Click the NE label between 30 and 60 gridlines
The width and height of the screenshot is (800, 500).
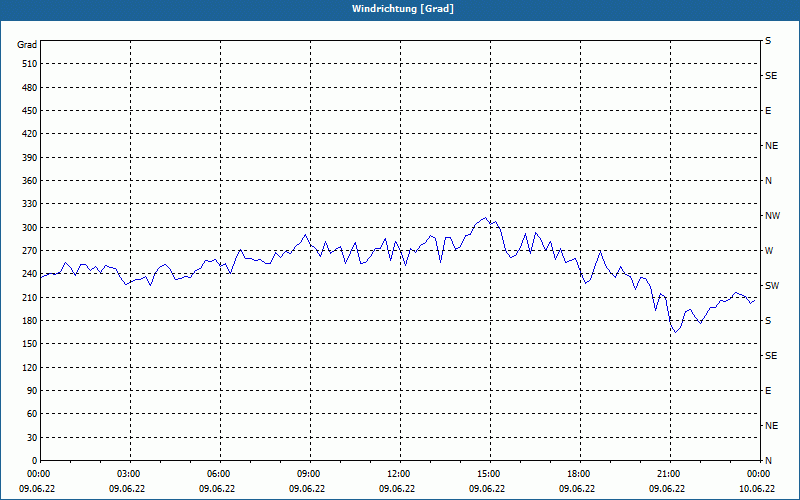[771, 426]
